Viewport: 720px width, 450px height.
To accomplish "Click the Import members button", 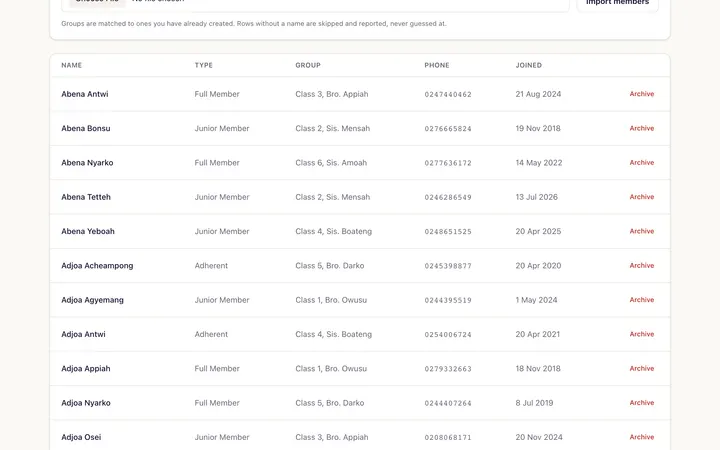I will [x=618, y=4].
